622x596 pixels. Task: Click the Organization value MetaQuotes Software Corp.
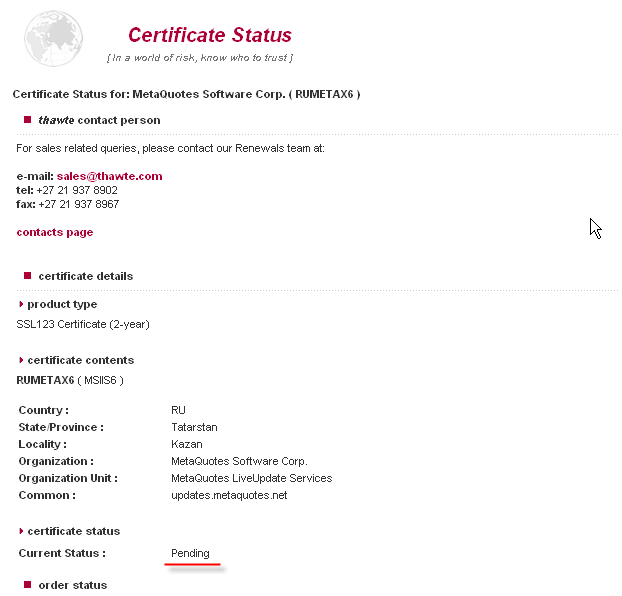point(239,461)
